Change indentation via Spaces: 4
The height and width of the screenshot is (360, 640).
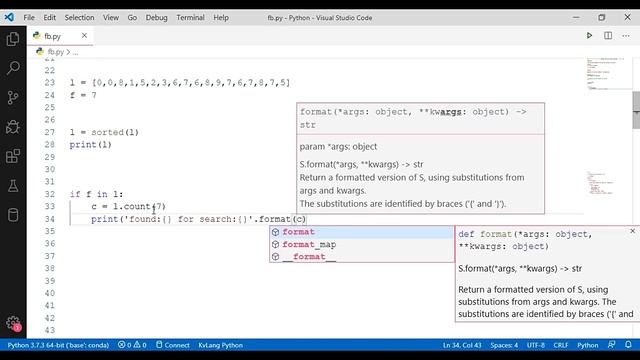pos(504,345)
